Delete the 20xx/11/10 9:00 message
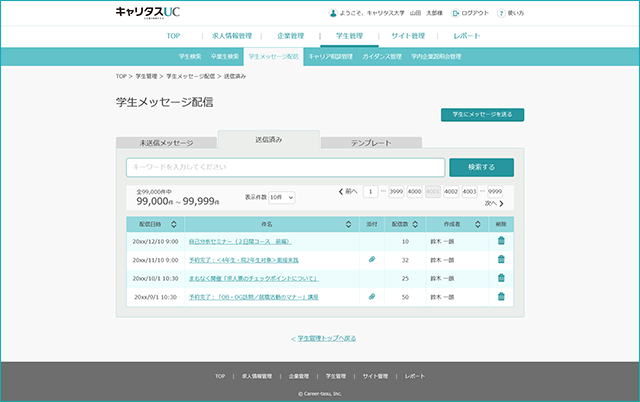Screen dimensions: 640x402 pos(501,259)
